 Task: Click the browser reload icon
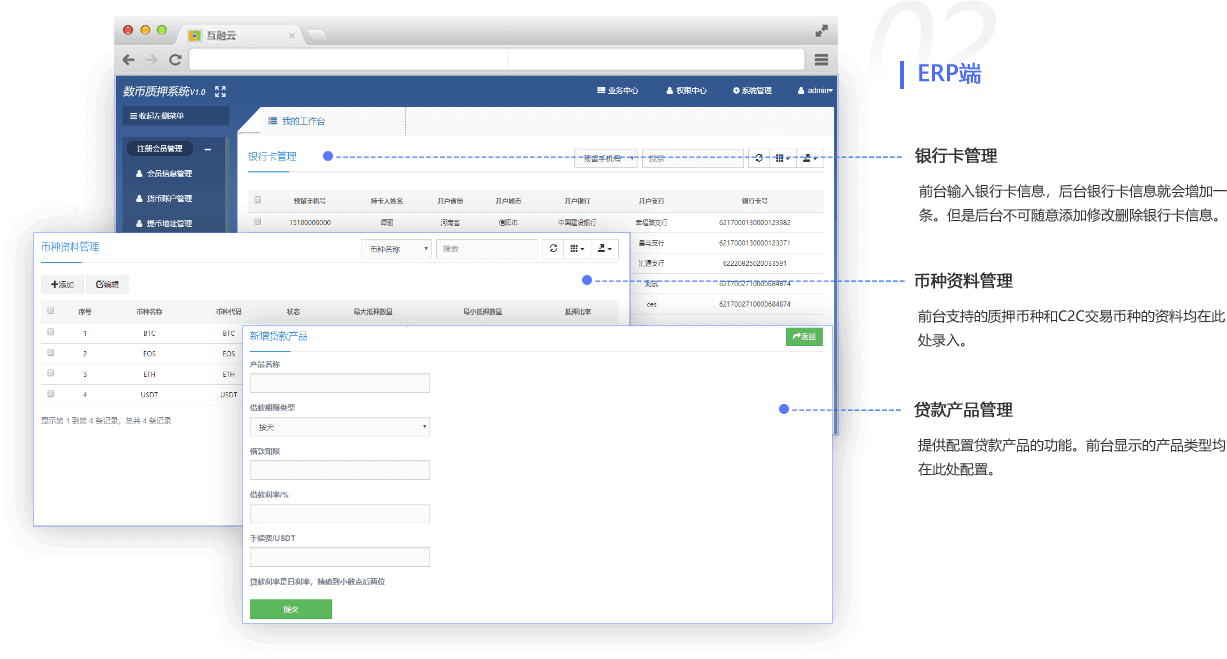pyautogui.click(x=175, y=60)
